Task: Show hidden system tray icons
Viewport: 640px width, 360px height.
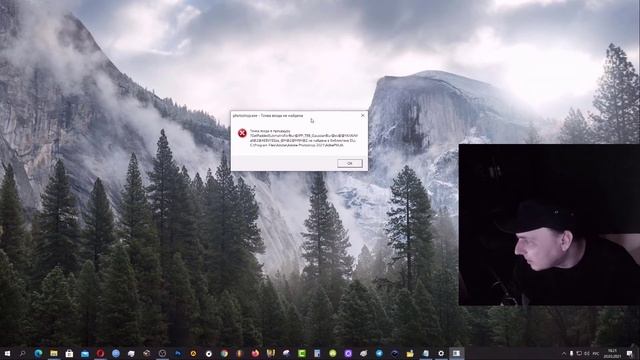Action: [564, 353]
